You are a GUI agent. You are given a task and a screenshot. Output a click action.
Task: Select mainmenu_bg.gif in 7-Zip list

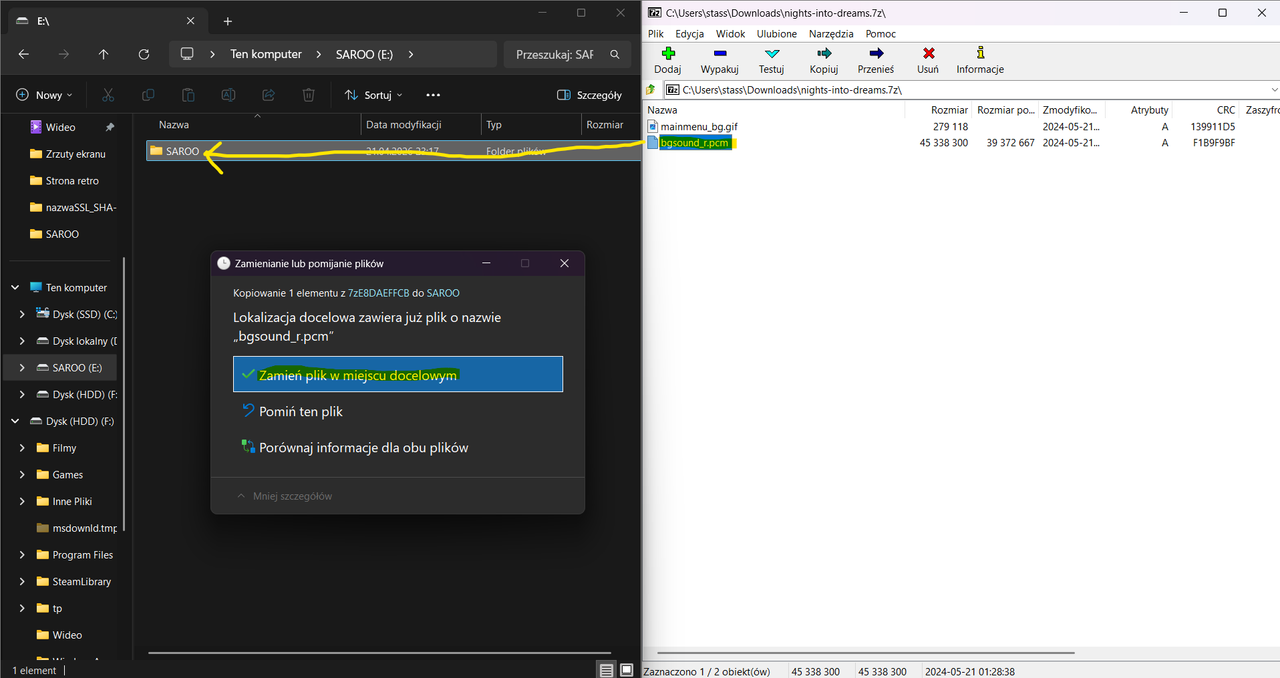[699, 127]
